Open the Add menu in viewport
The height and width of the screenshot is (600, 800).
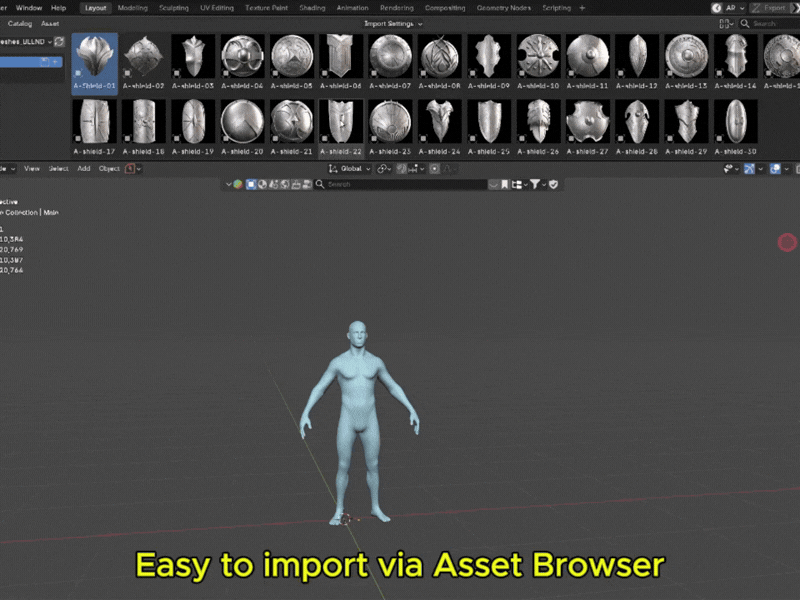click(x=84, y=169)
